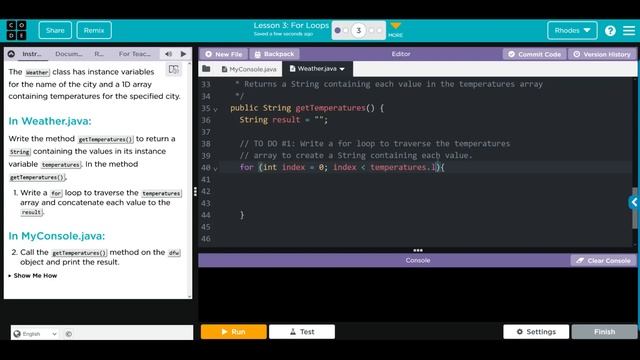Click the Finish button
Image resolution: width=640 pixels, height=360 pixels.
(604, 332)
